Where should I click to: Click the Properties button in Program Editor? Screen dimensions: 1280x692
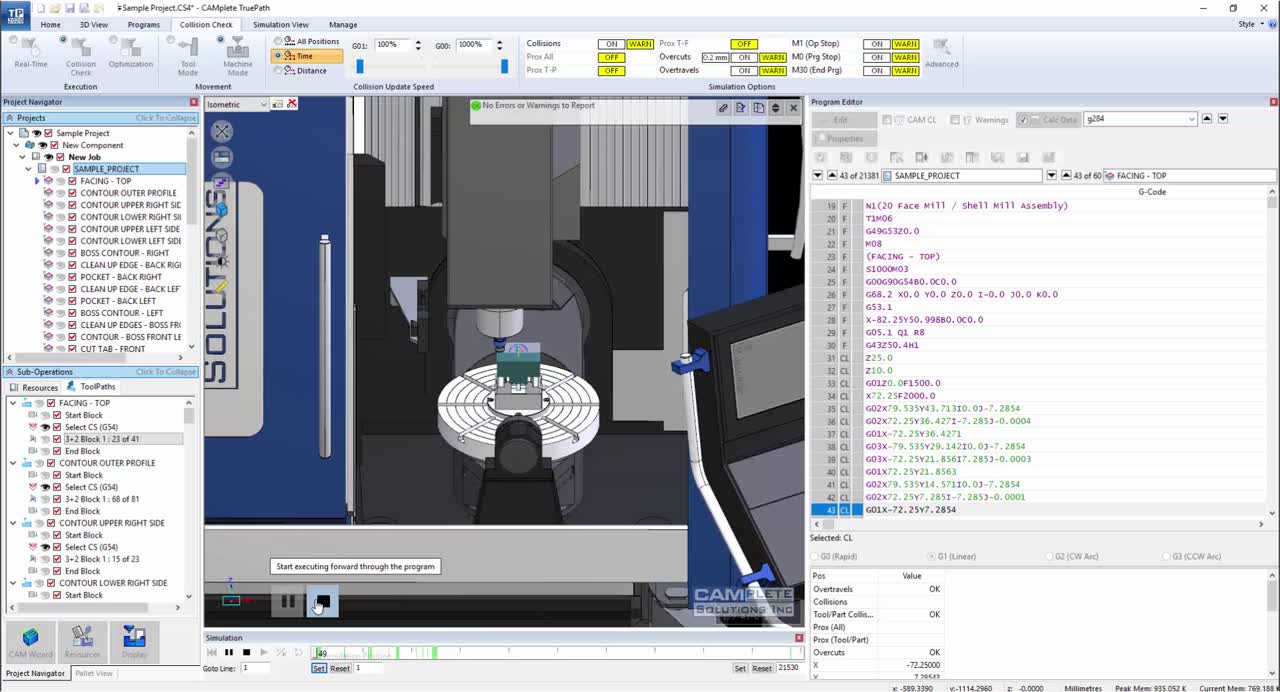coord(845,138)
